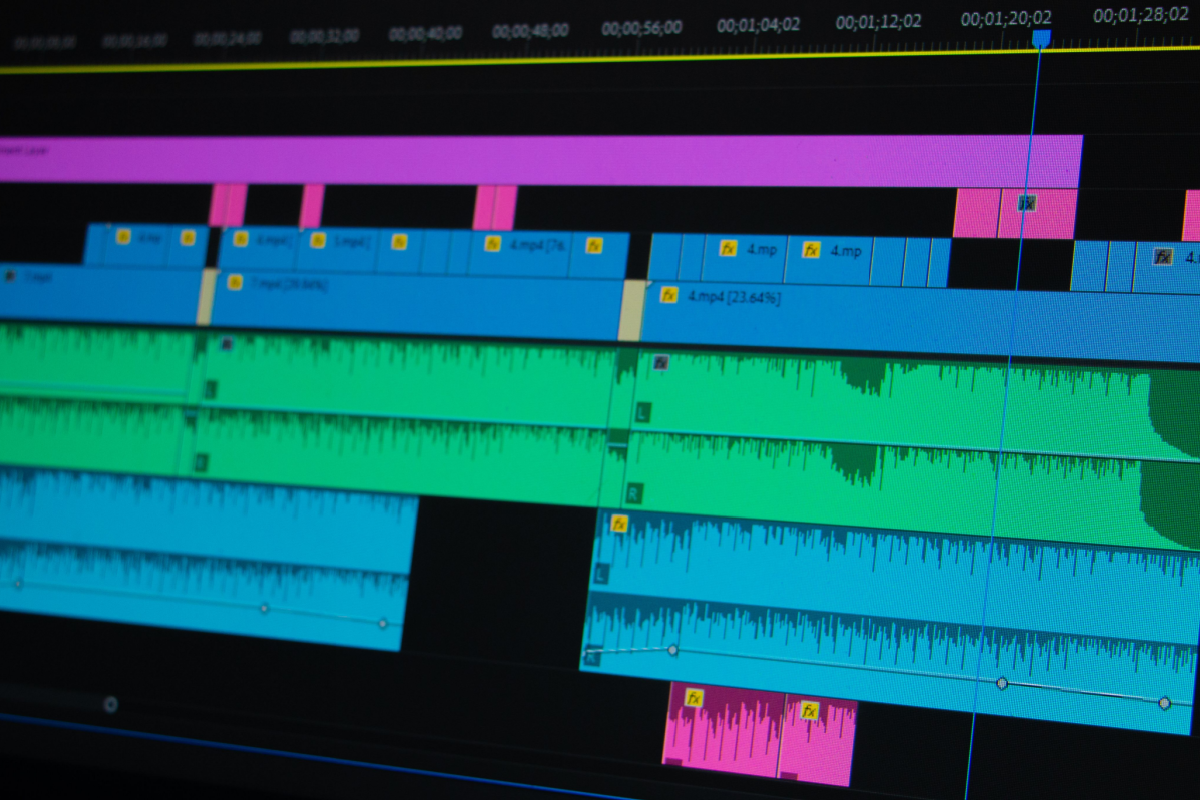Click the fx badge on the pink clip under the playhead
Screen dimensions: 1200x800
pos(1026,203)
